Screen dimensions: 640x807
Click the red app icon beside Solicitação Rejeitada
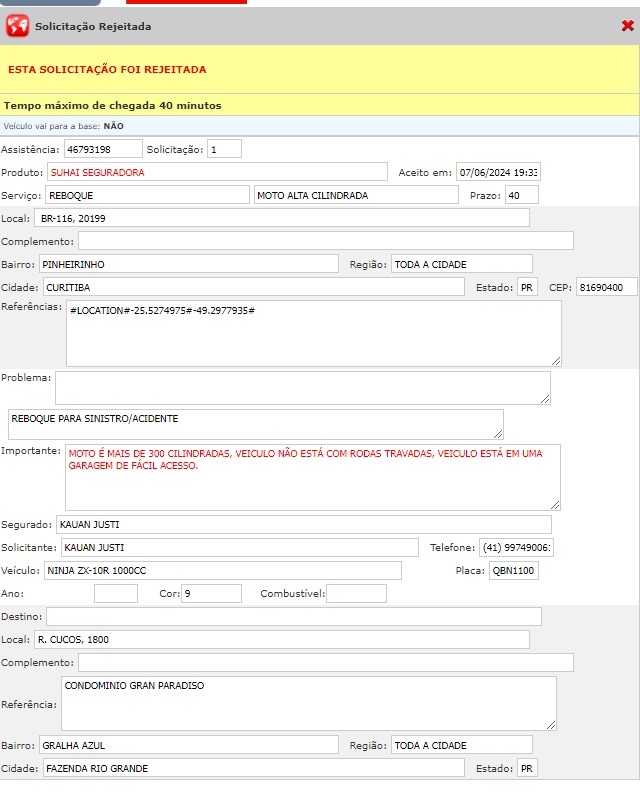point(17,26)
